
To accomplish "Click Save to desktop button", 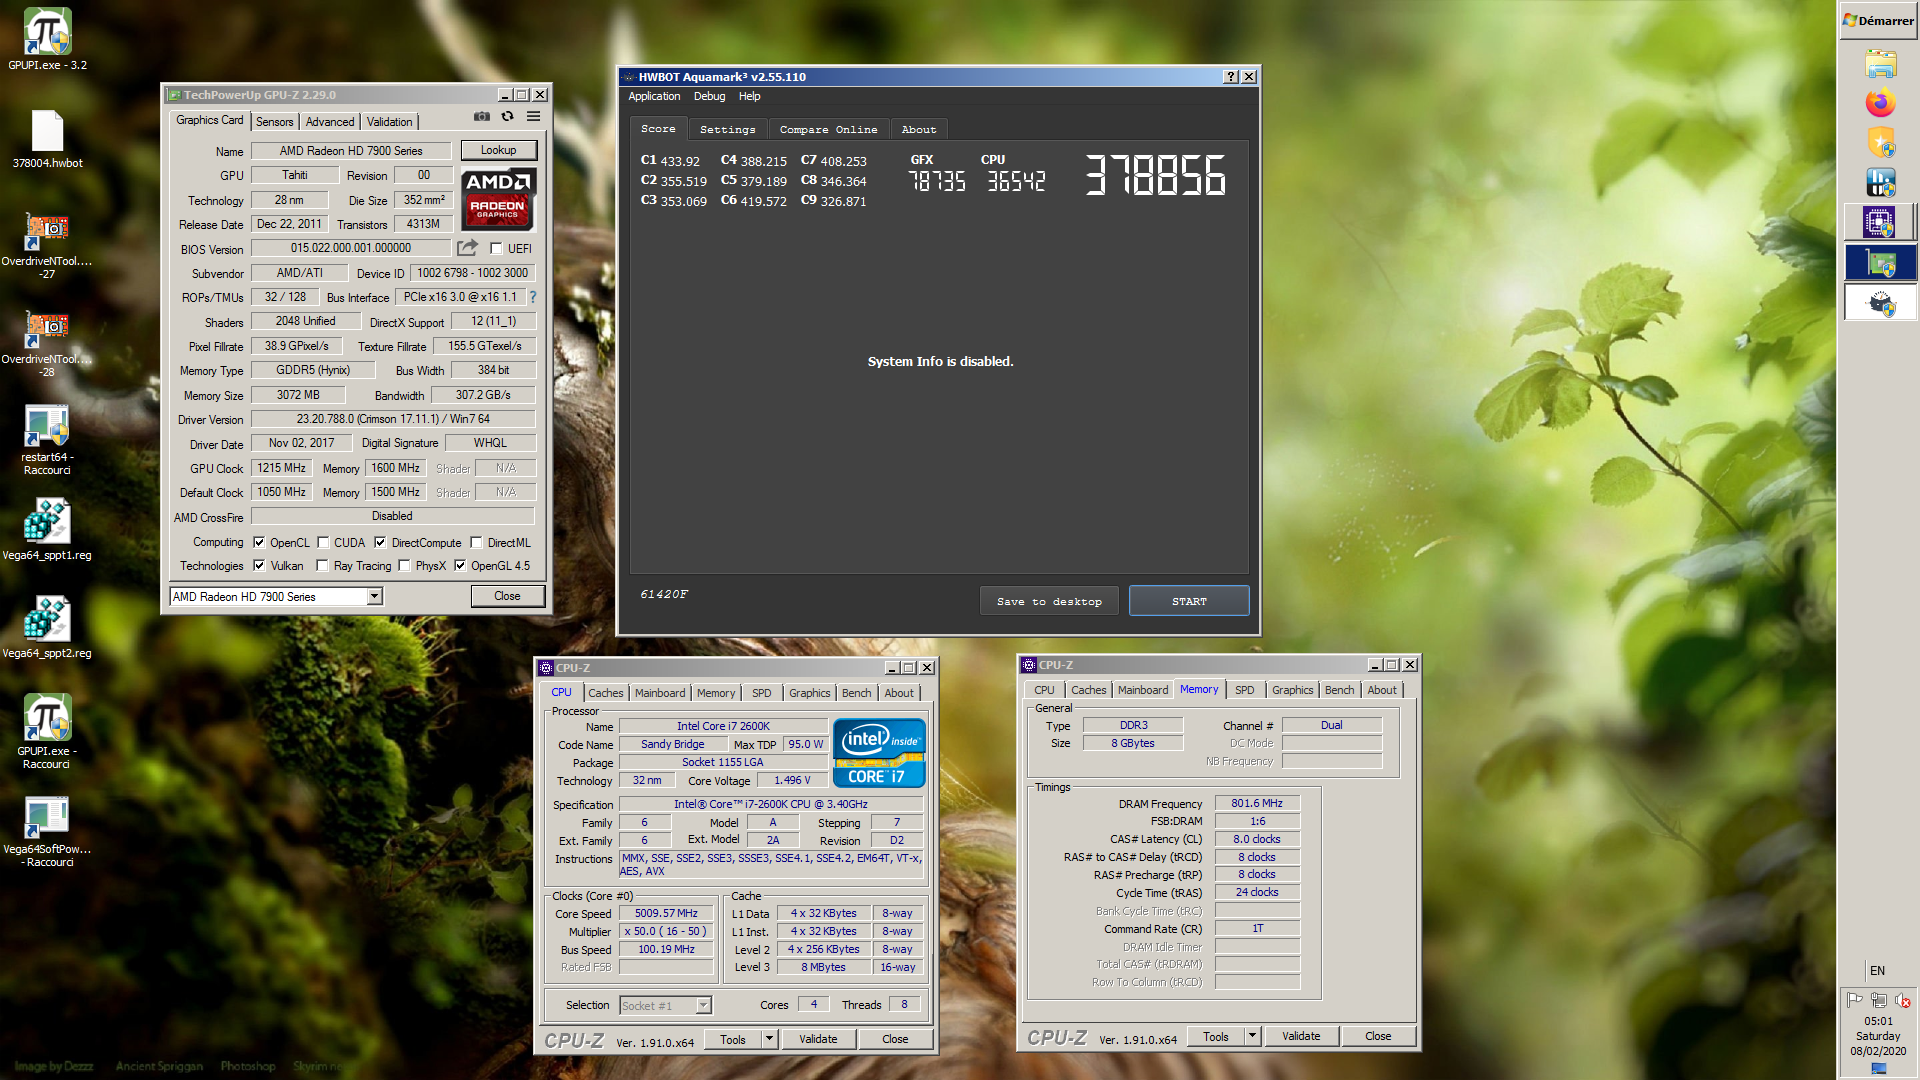I will coord(1049,602).
